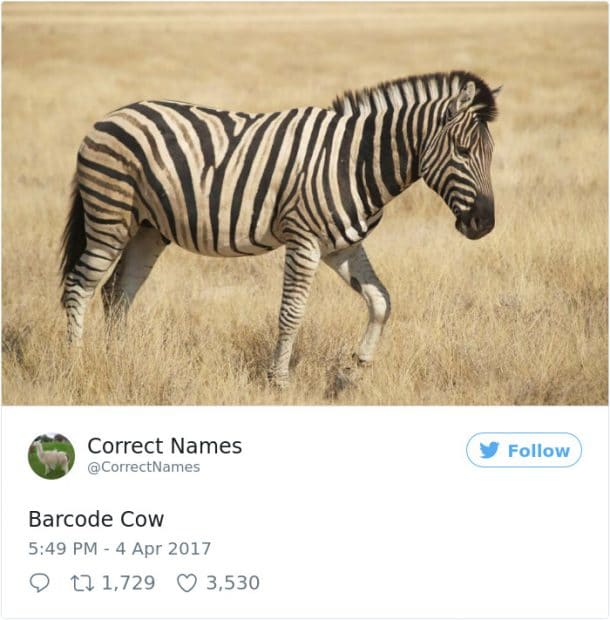Open the zebra photo attachment
Screen dimensions: 610x620
click(305, 203)
